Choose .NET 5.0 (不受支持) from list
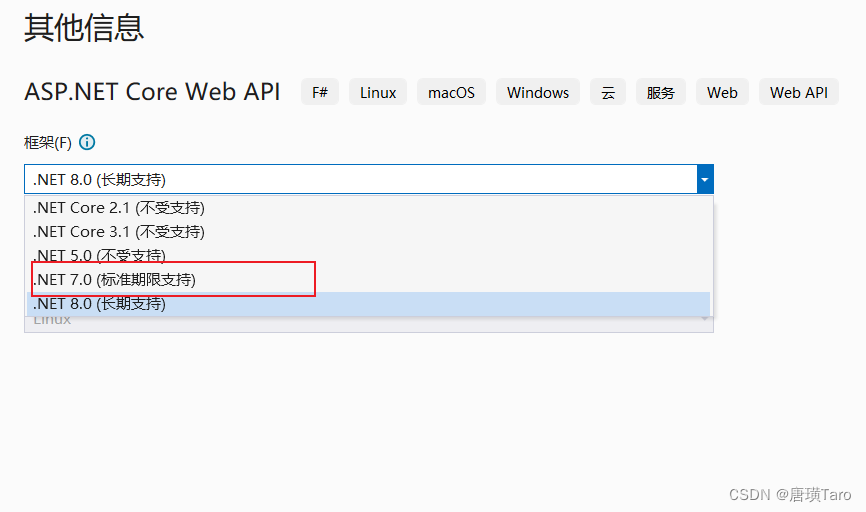This screenshot has width=866, height=512. [368, 256]
